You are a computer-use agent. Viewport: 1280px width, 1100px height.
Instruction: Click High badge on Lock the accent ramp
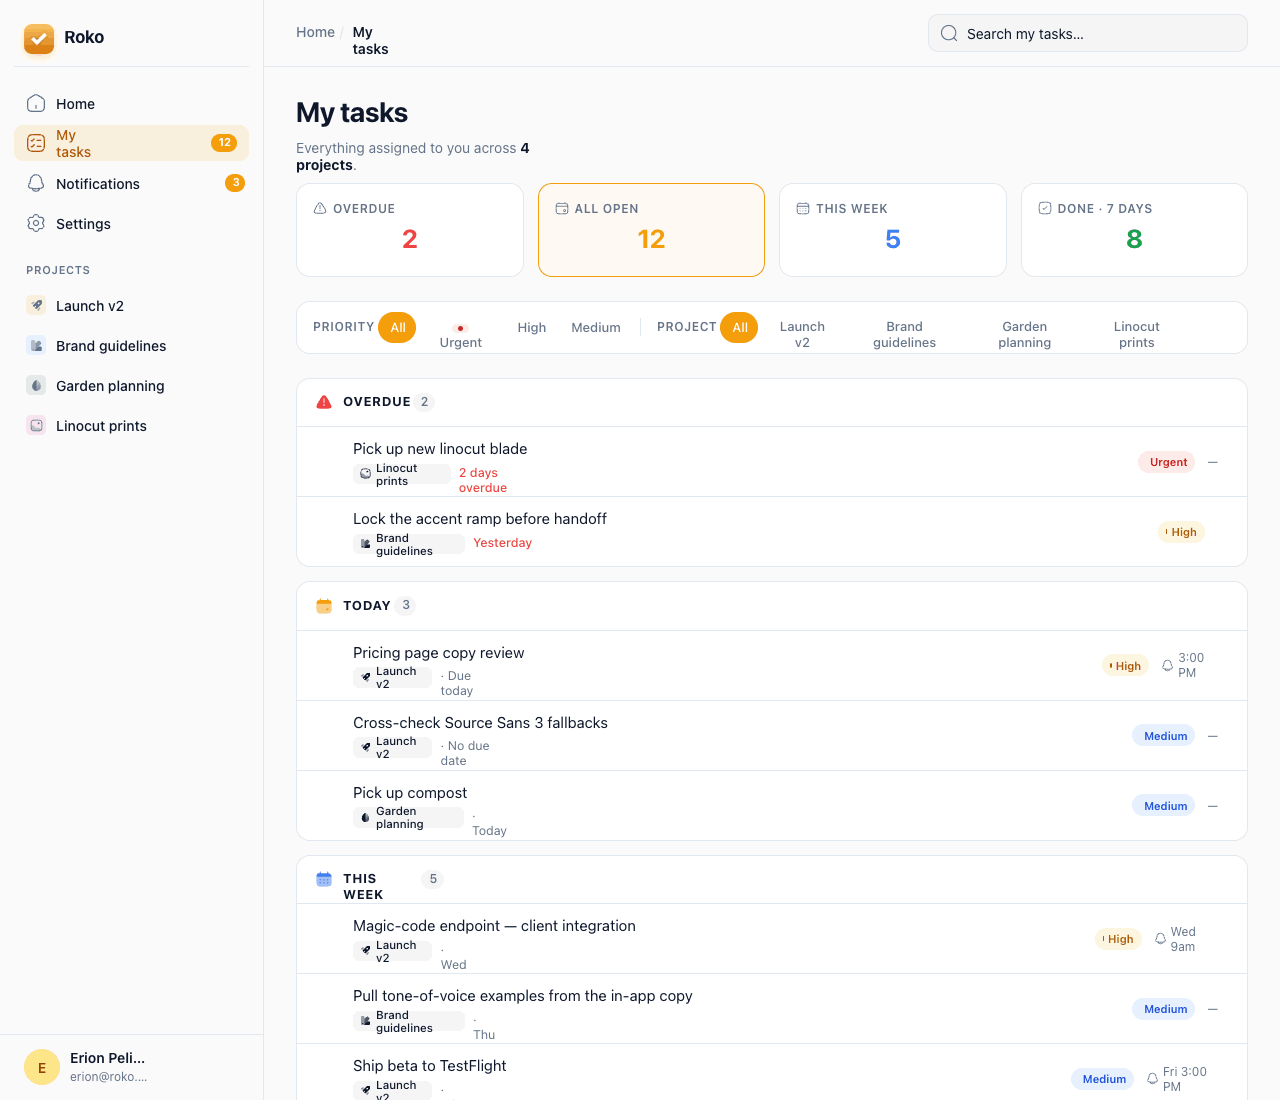click(1182, 532)
